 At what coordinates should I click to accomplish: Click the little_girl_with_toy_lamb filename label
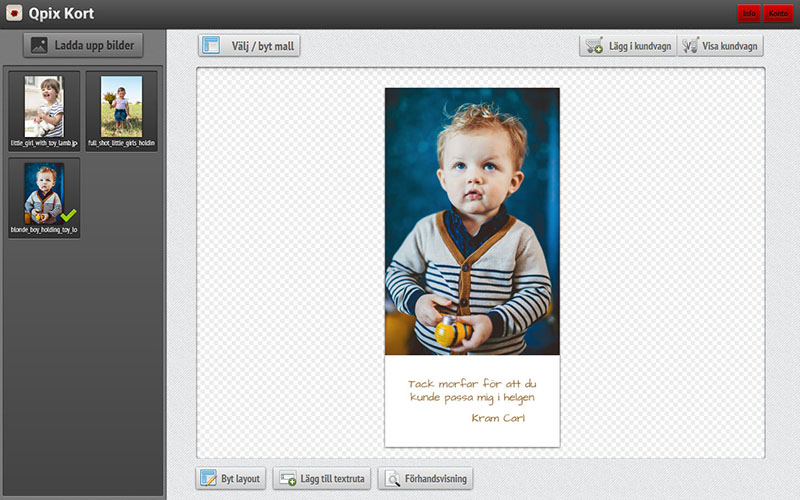44,143
